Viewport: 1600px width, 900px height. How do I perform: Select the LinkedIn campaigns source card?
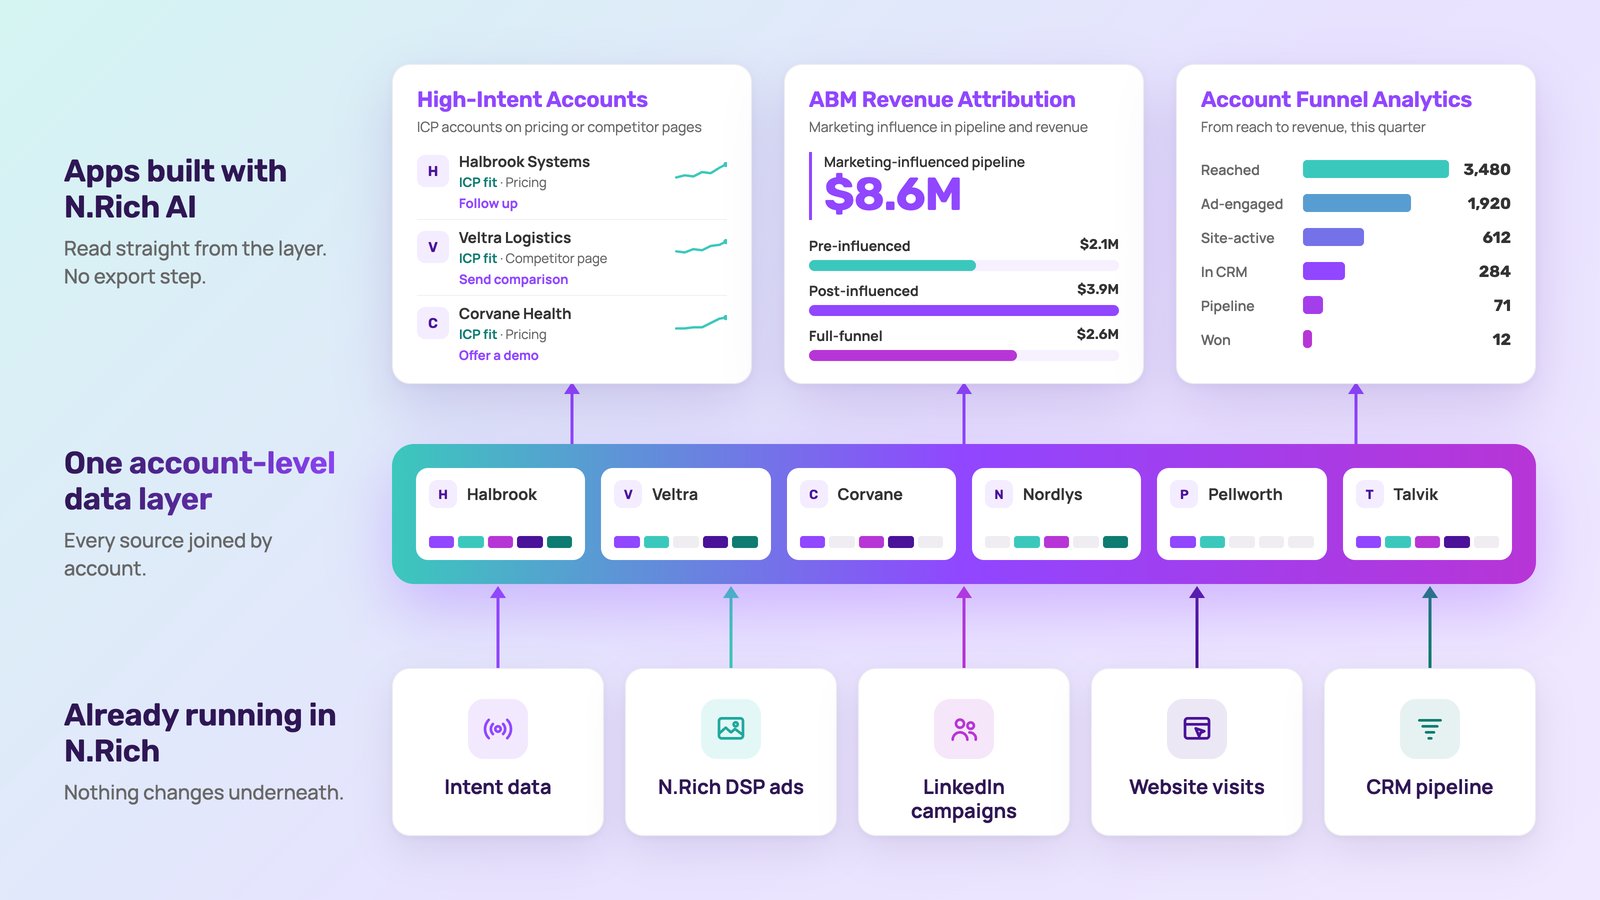[964, 752]
